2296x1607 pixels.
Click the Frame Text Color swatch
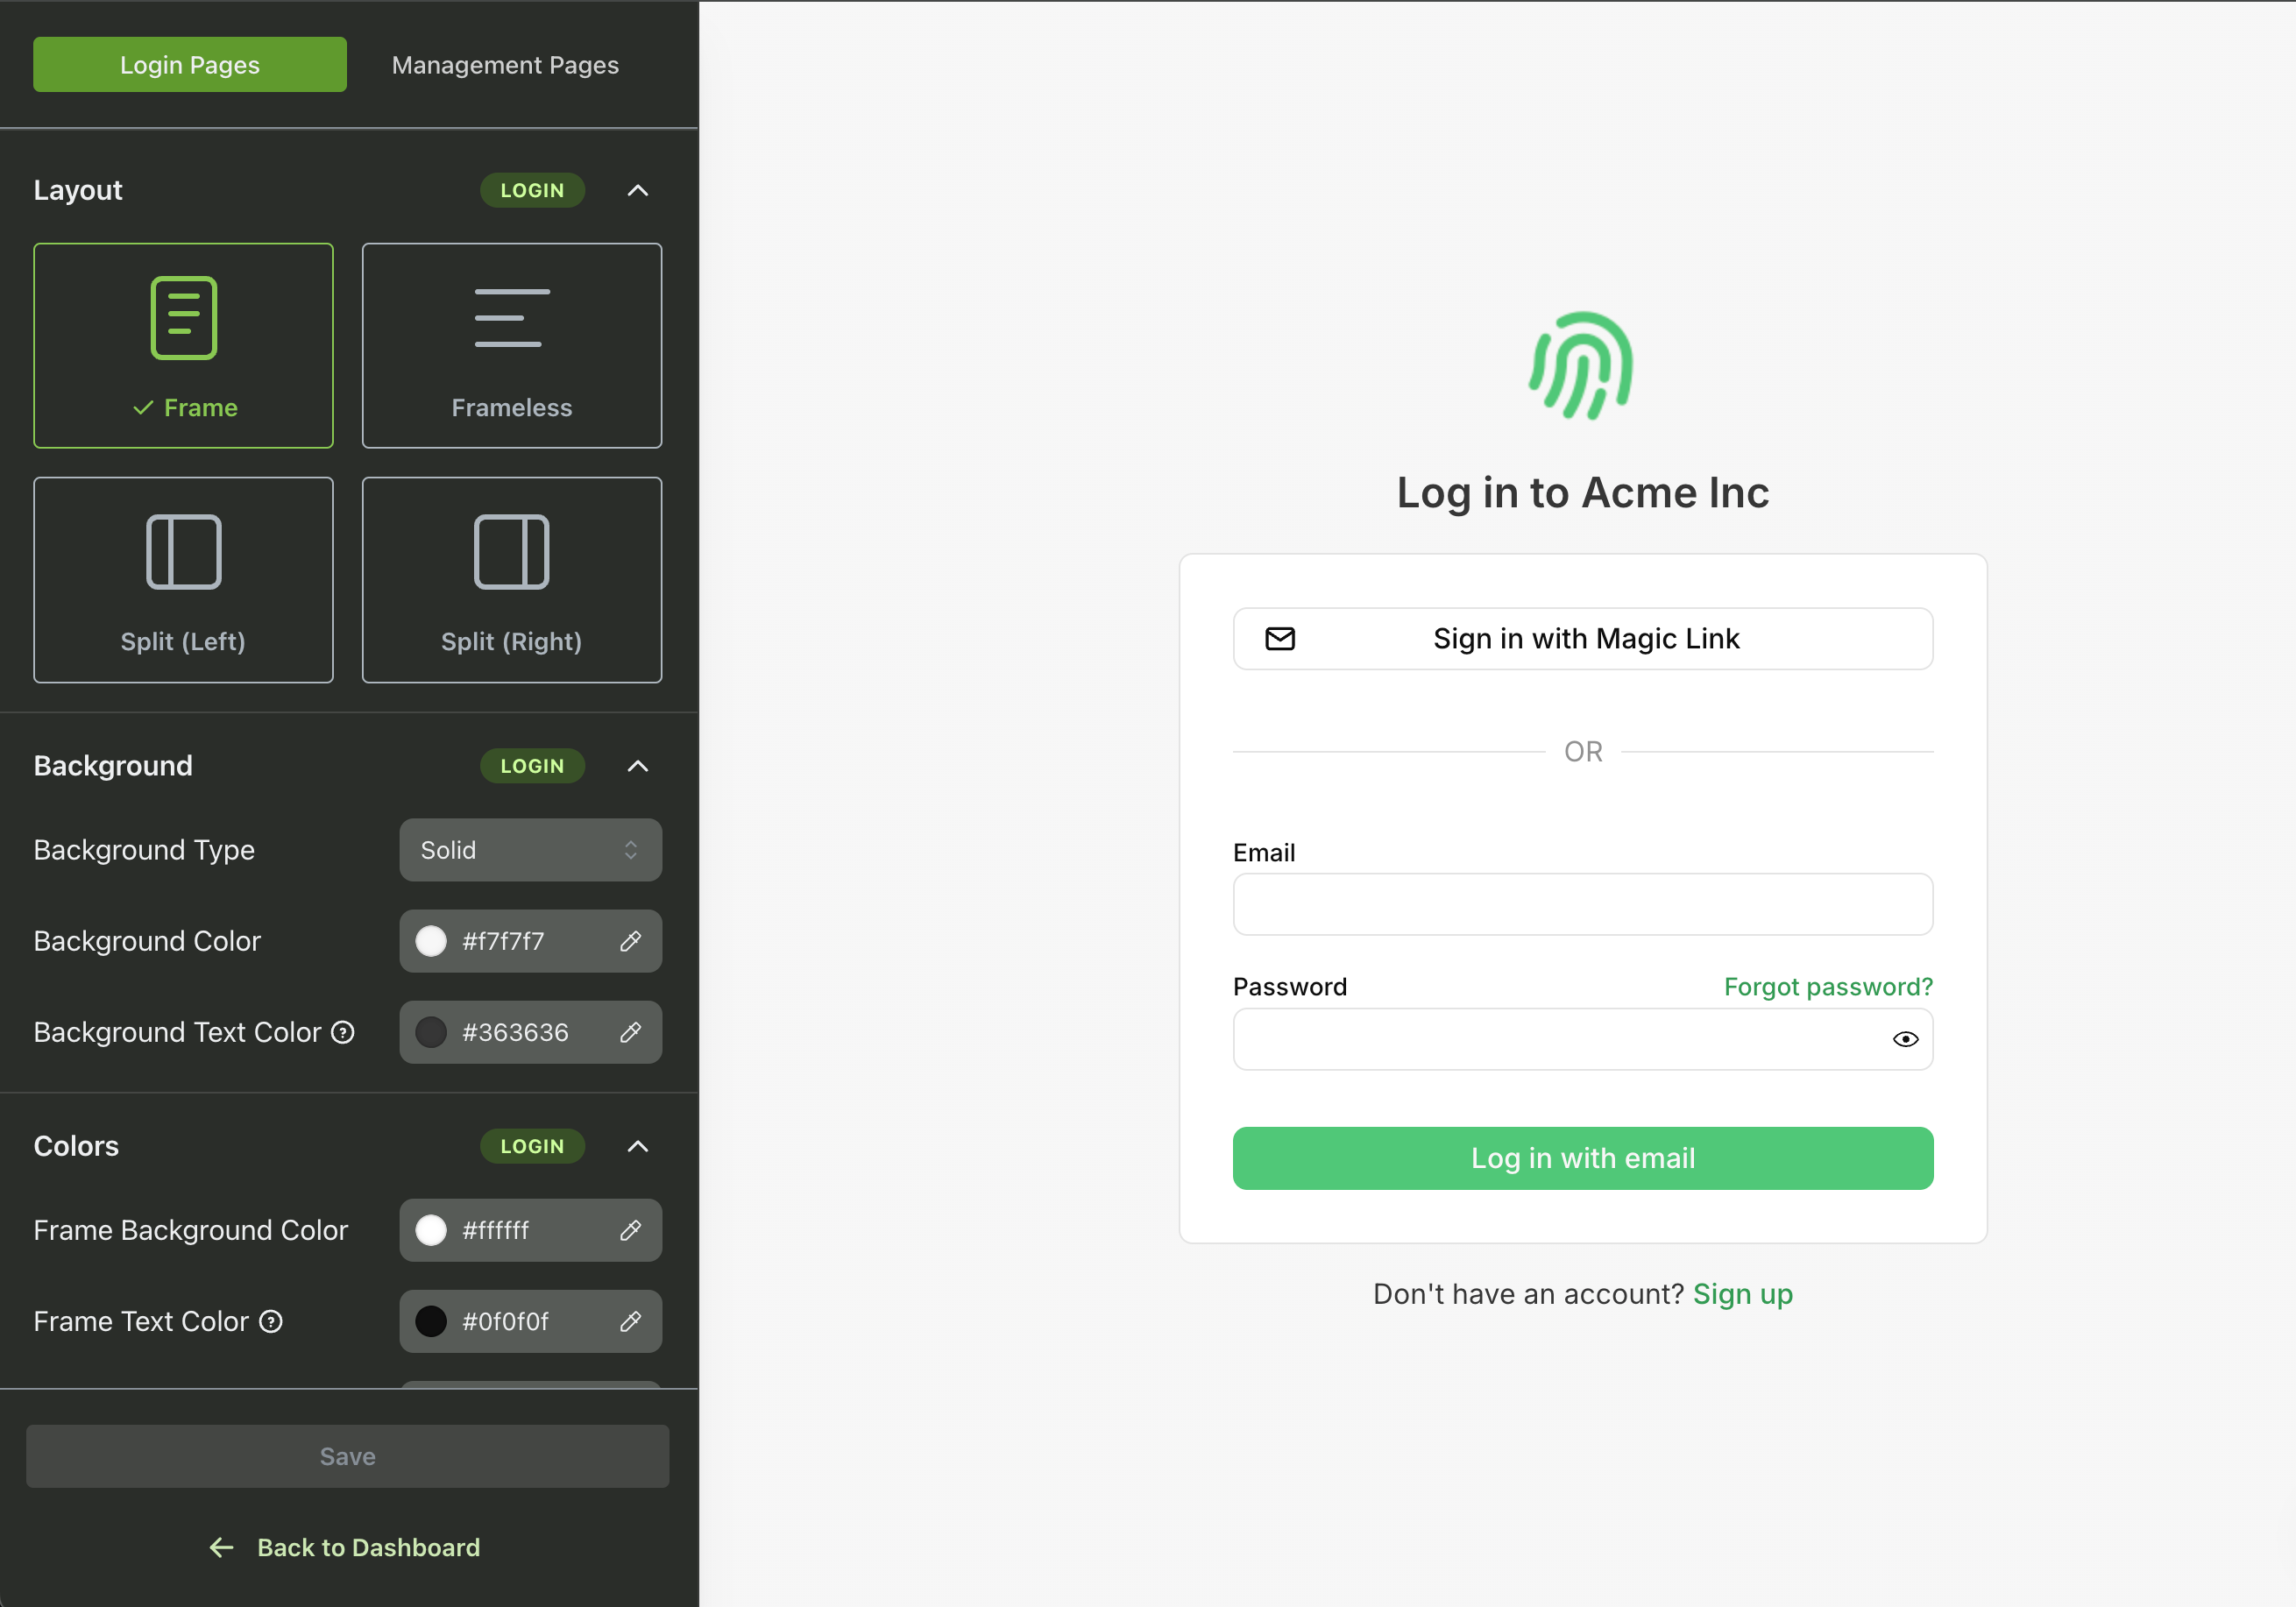tap(431, 1321)
